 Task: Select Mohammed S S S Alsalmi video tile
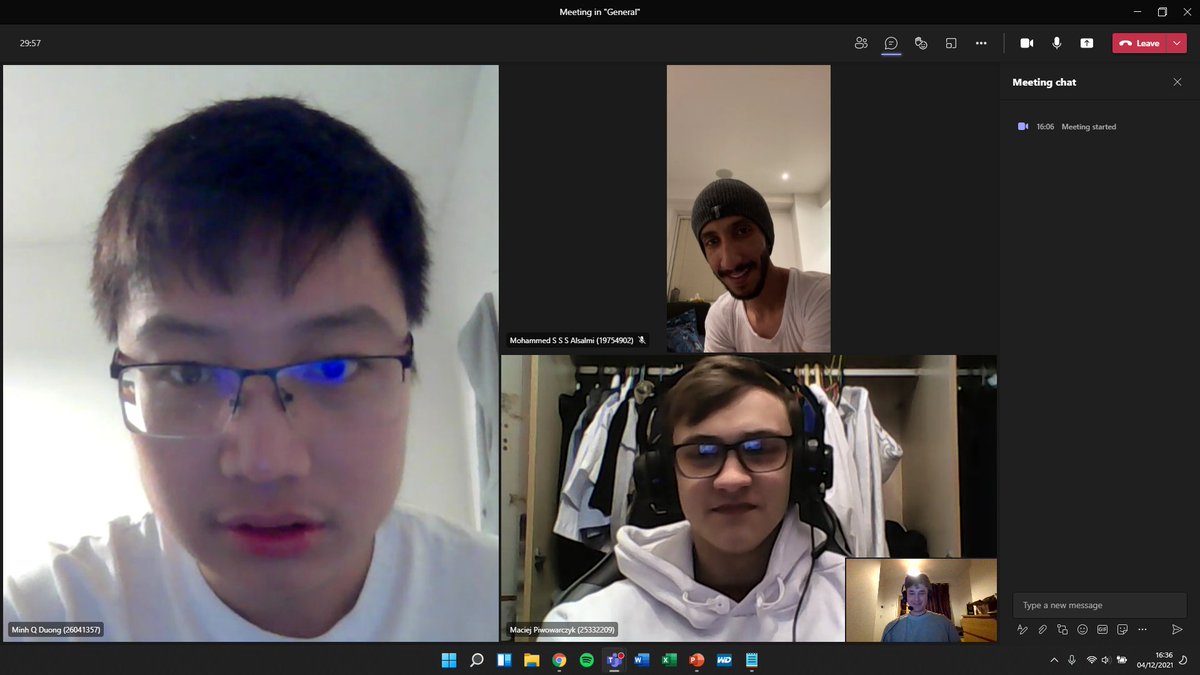pyautogui.click(x=748, y=208)
